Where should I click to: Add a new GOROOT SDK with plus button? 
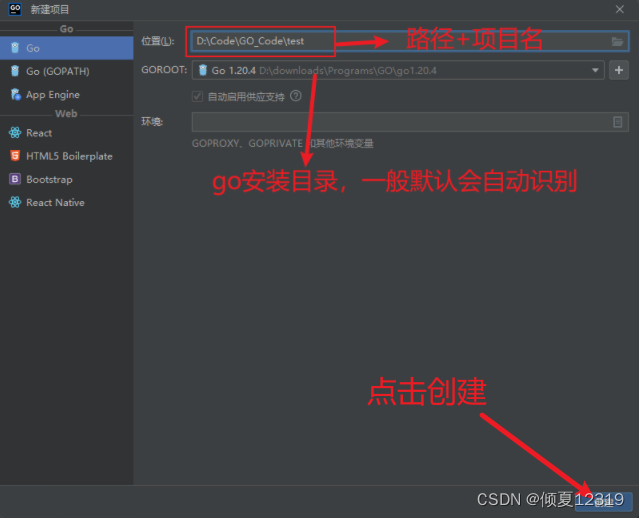(619, 70)
